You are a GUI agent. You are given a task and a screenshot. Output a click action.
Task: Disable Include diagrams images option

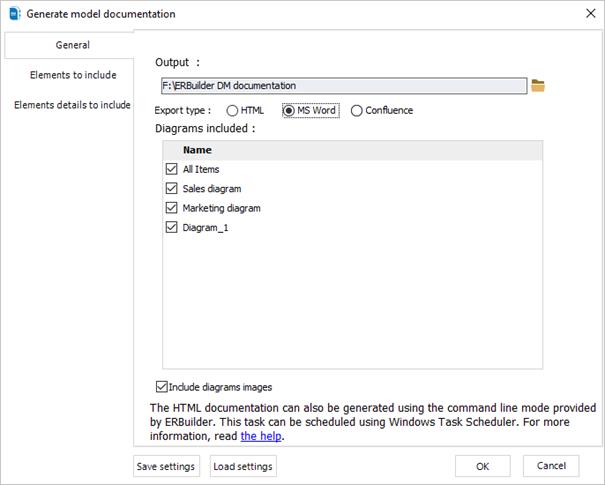(x=162, y=387)
